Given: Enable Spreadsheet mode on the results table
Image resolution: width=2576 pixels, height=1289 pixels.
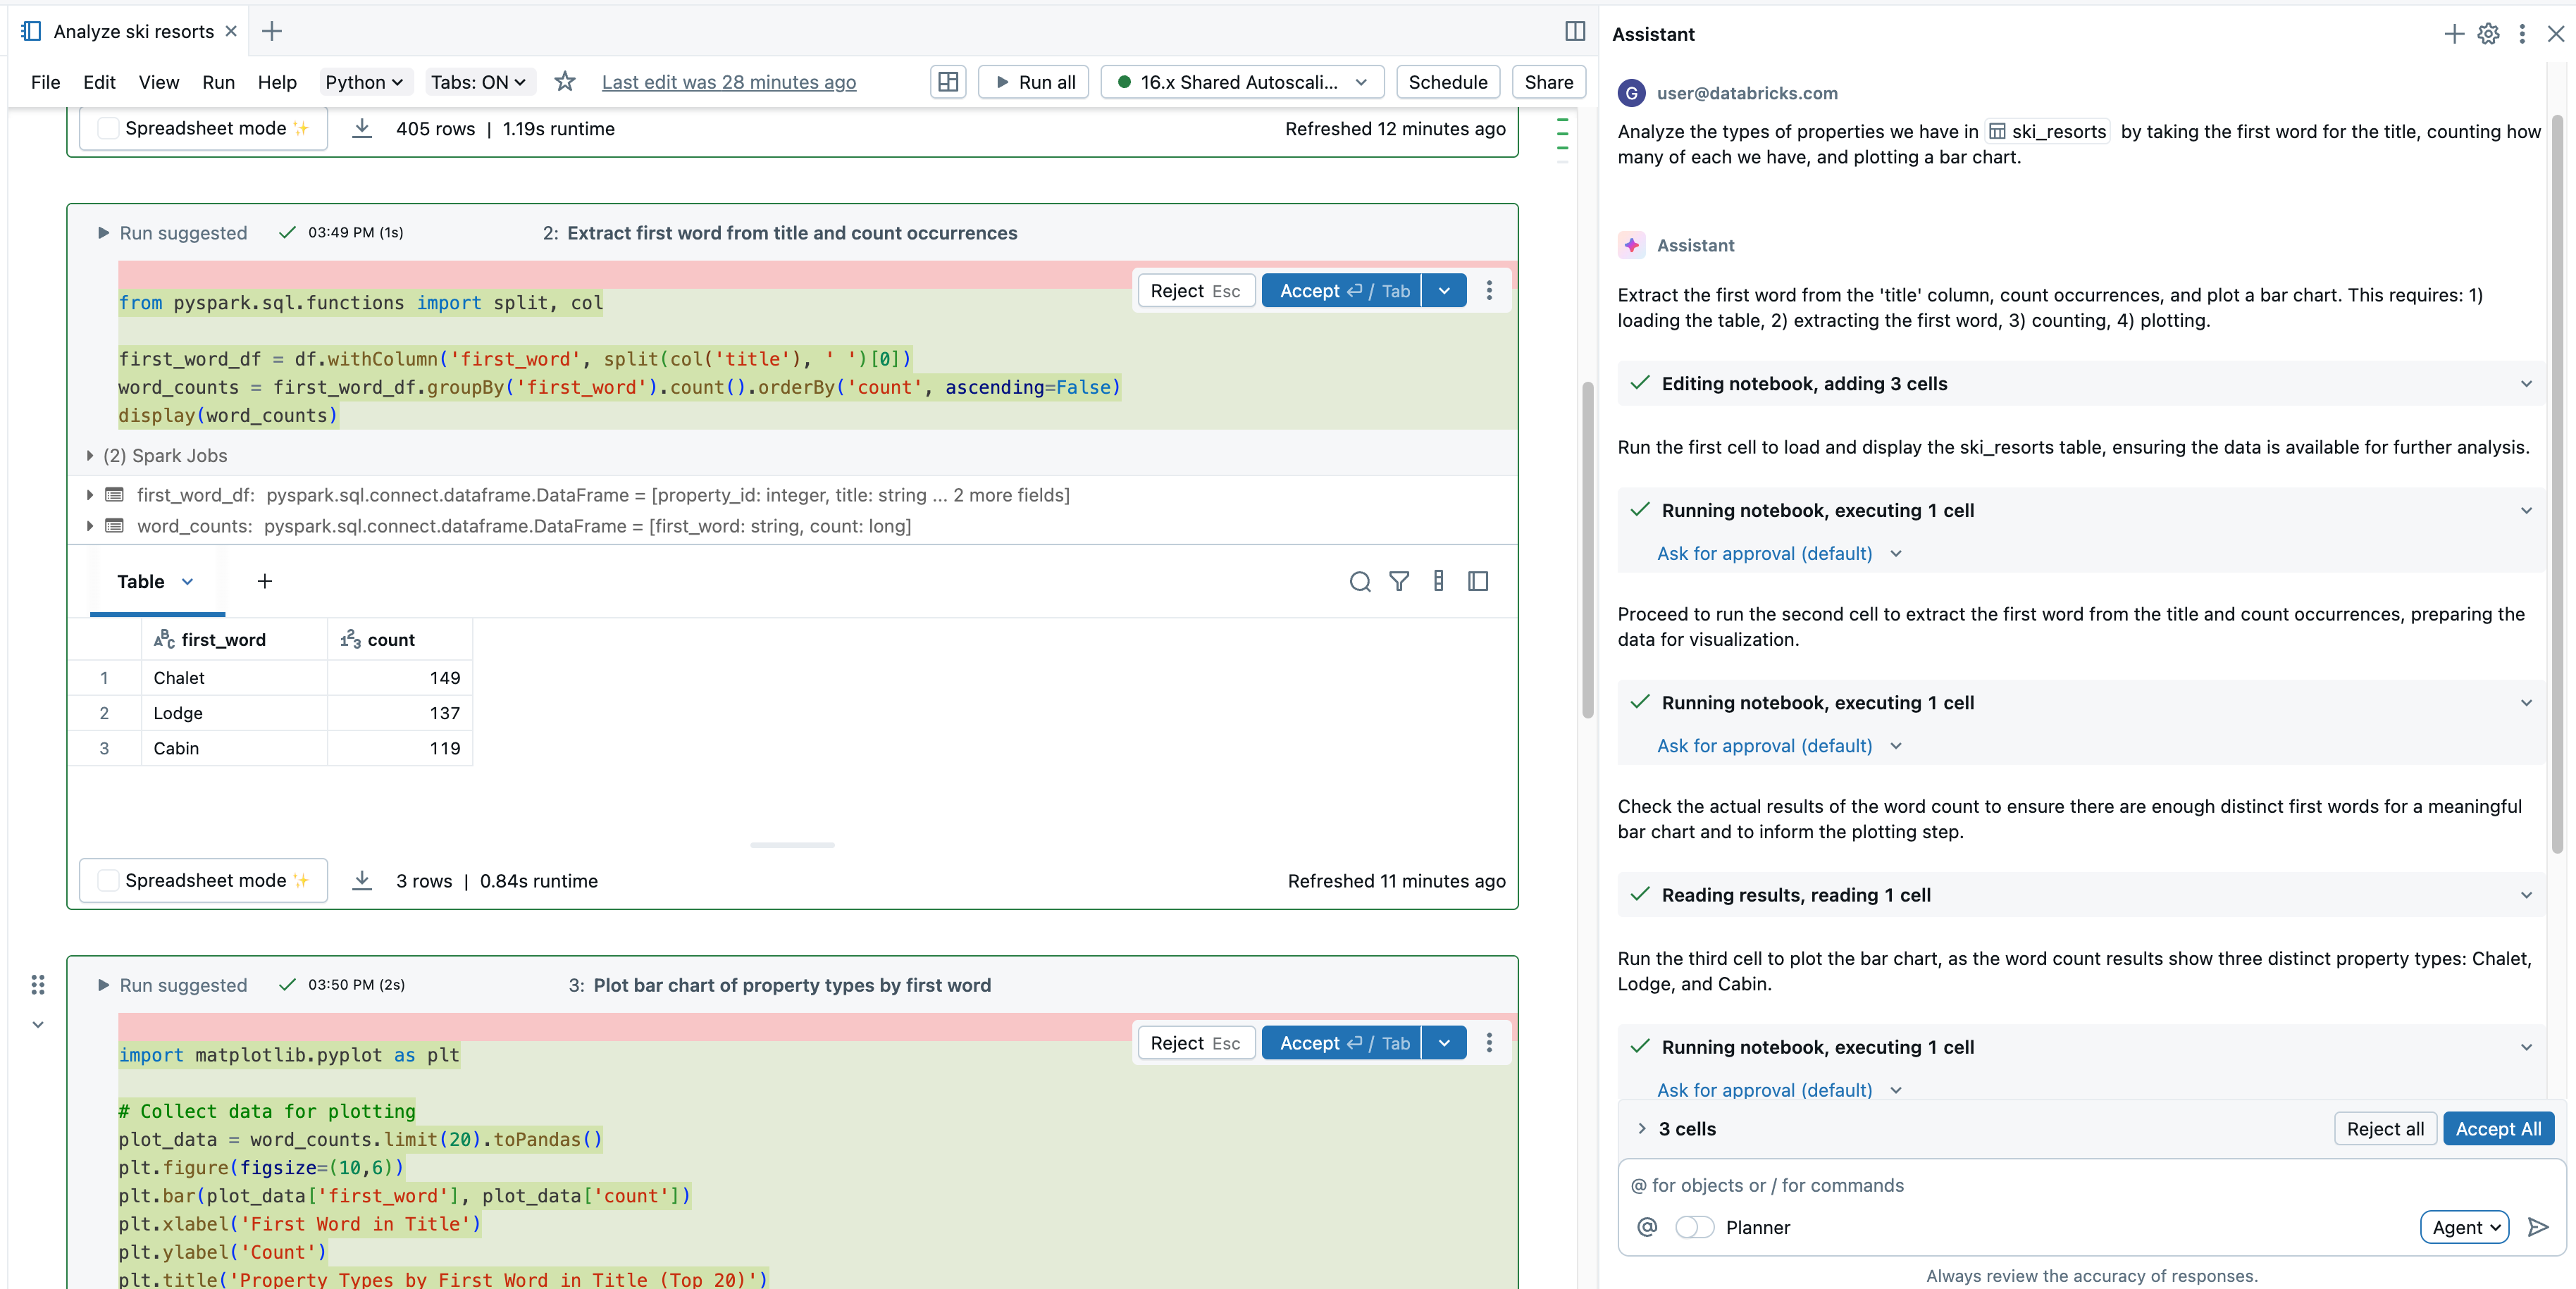Looking at the screenshot, I should click(x=107, y=881).
